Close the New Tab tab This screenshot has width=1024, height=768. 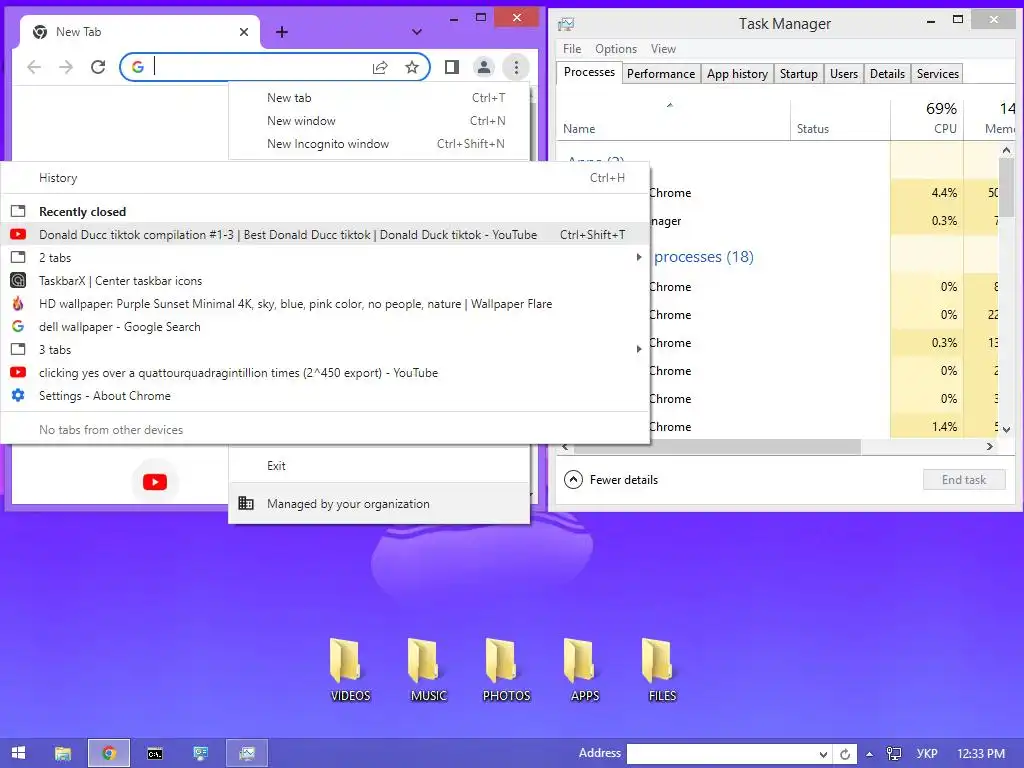coord(244,32)
